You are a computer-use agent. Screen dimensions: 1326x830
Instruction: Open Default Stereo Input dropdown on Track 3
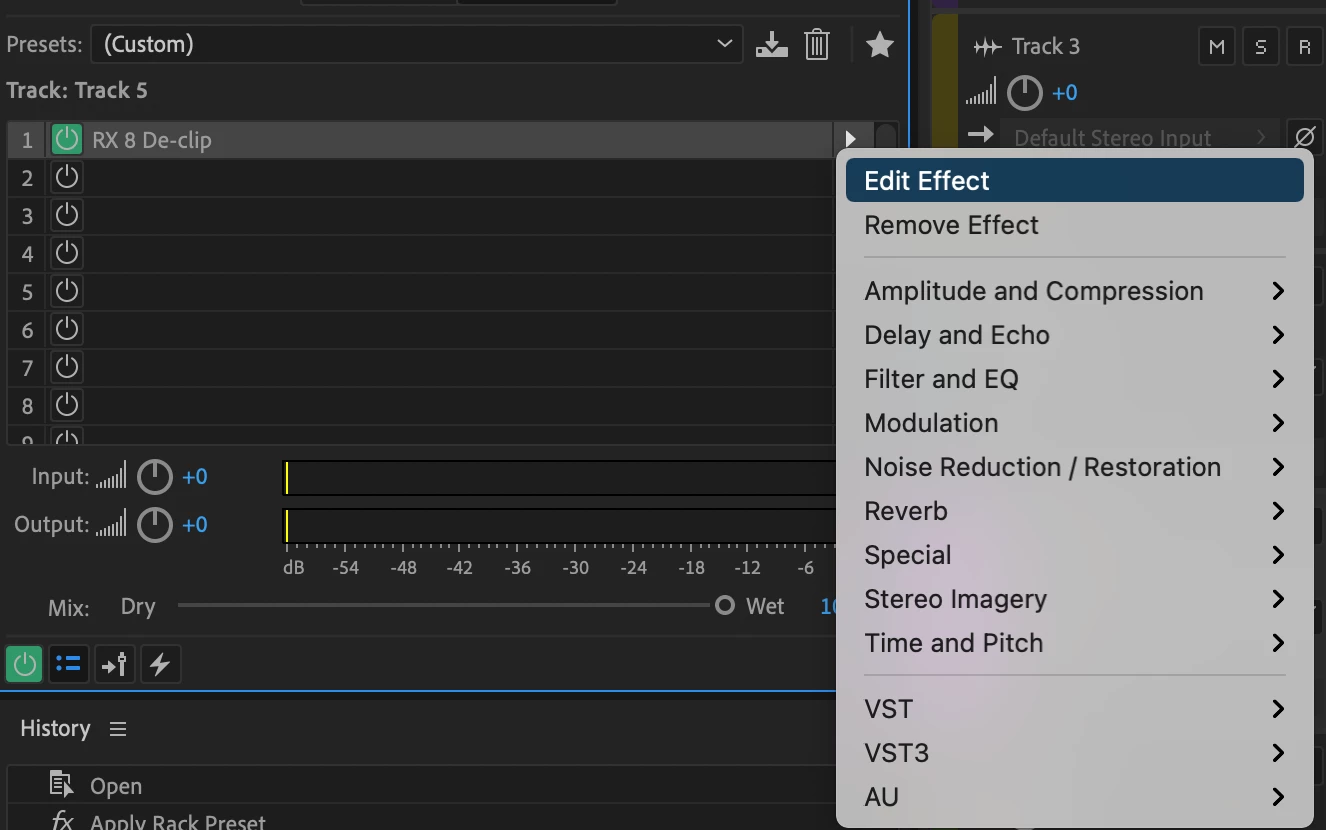tap(1140, 137)
